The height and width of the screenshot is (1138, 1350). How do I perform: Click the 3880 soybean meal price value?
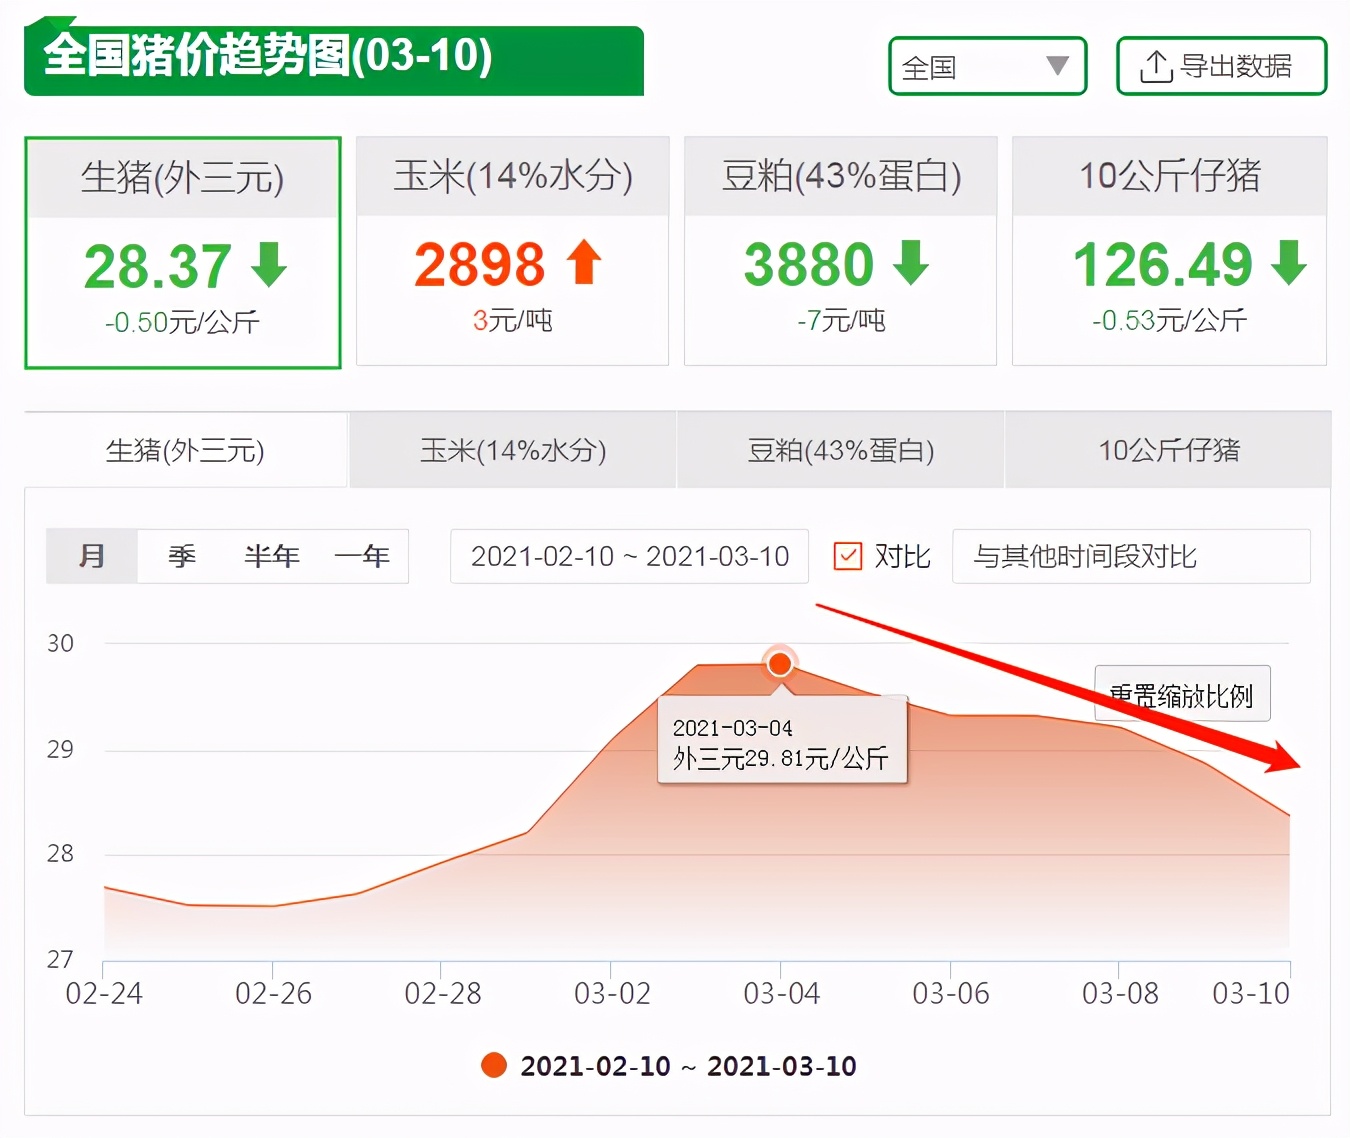coord(808,264)
